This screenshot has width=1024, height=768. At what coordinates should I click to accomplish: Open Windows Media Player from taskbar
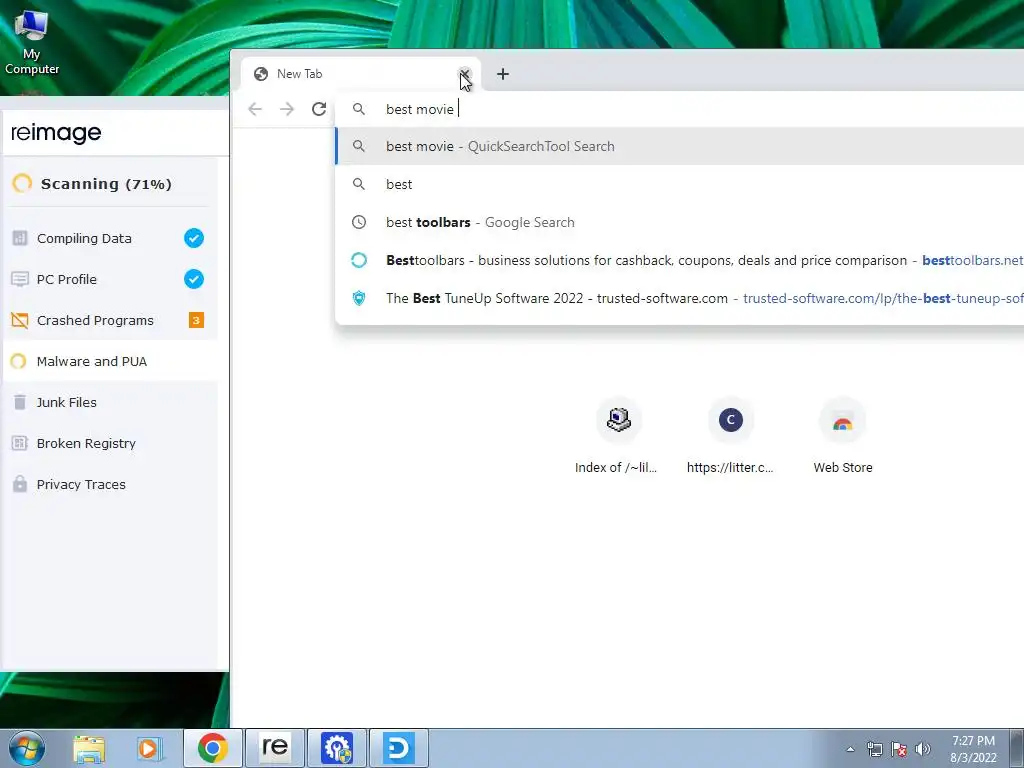150,748
